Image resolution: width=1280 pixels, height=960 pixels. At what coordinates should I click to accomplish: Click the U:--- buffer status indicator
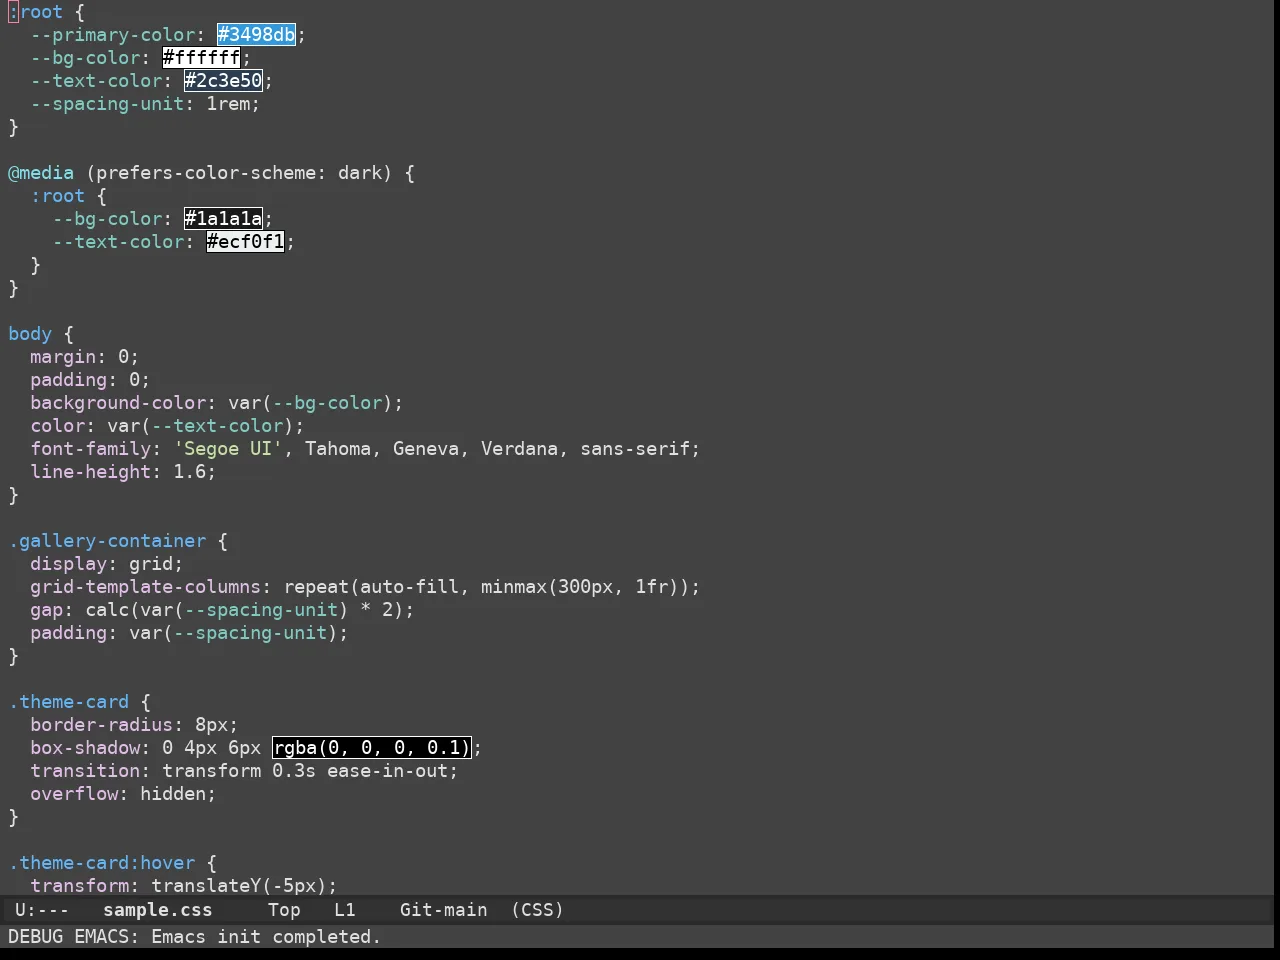tap(42, 910)
